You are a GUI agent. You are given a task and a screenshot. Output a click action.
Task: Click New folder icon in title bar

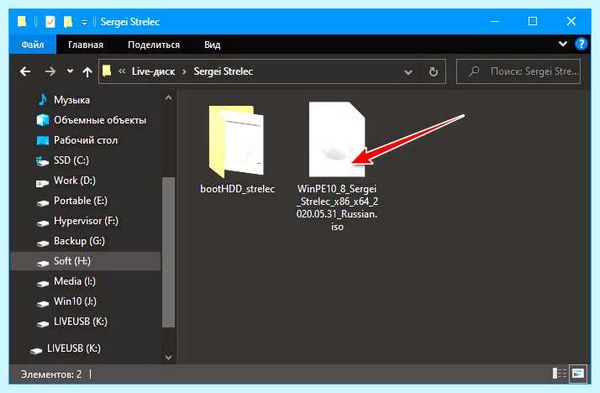point(68,22)
